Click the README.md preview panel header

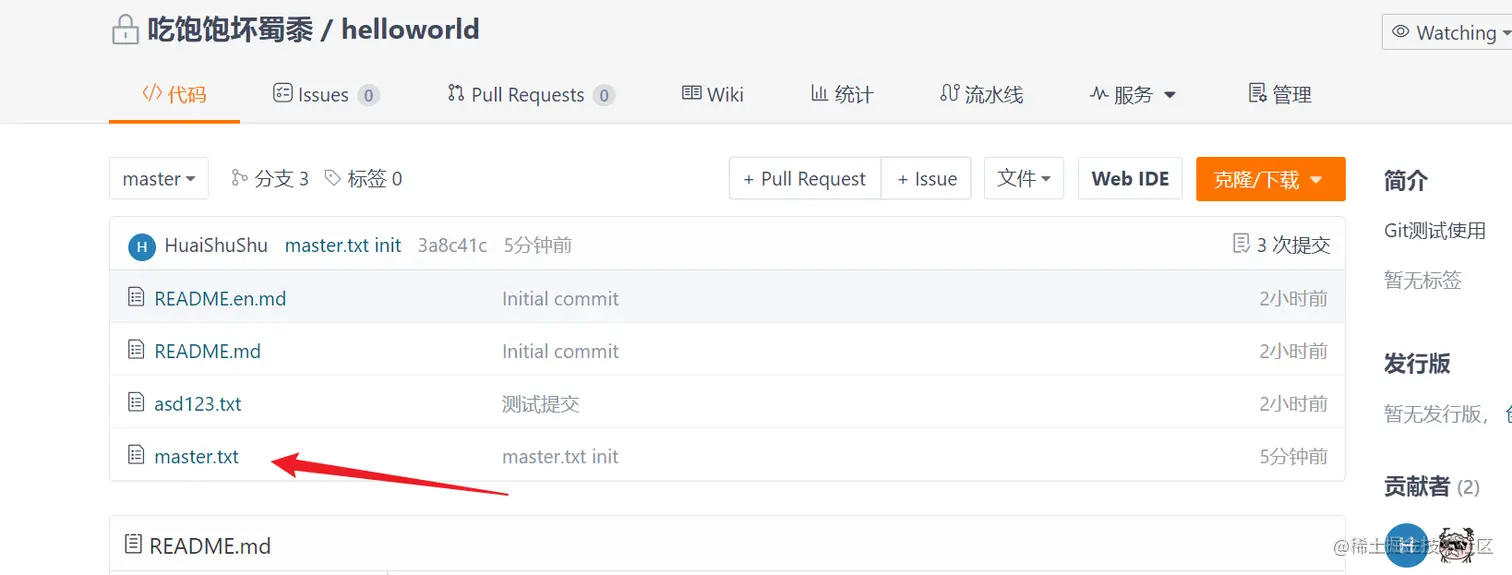click(727, 545)
